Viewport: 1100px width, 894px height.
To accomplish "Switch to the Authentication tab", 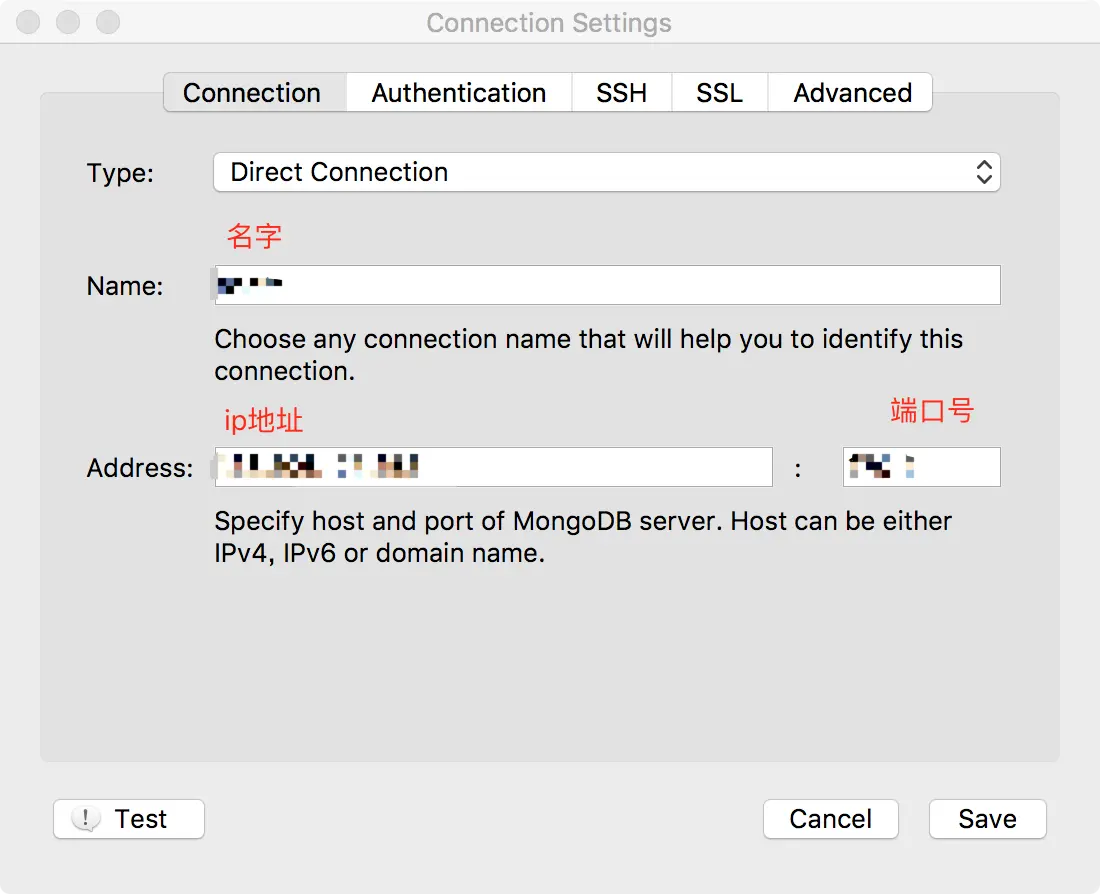I will tap(459, 93).
